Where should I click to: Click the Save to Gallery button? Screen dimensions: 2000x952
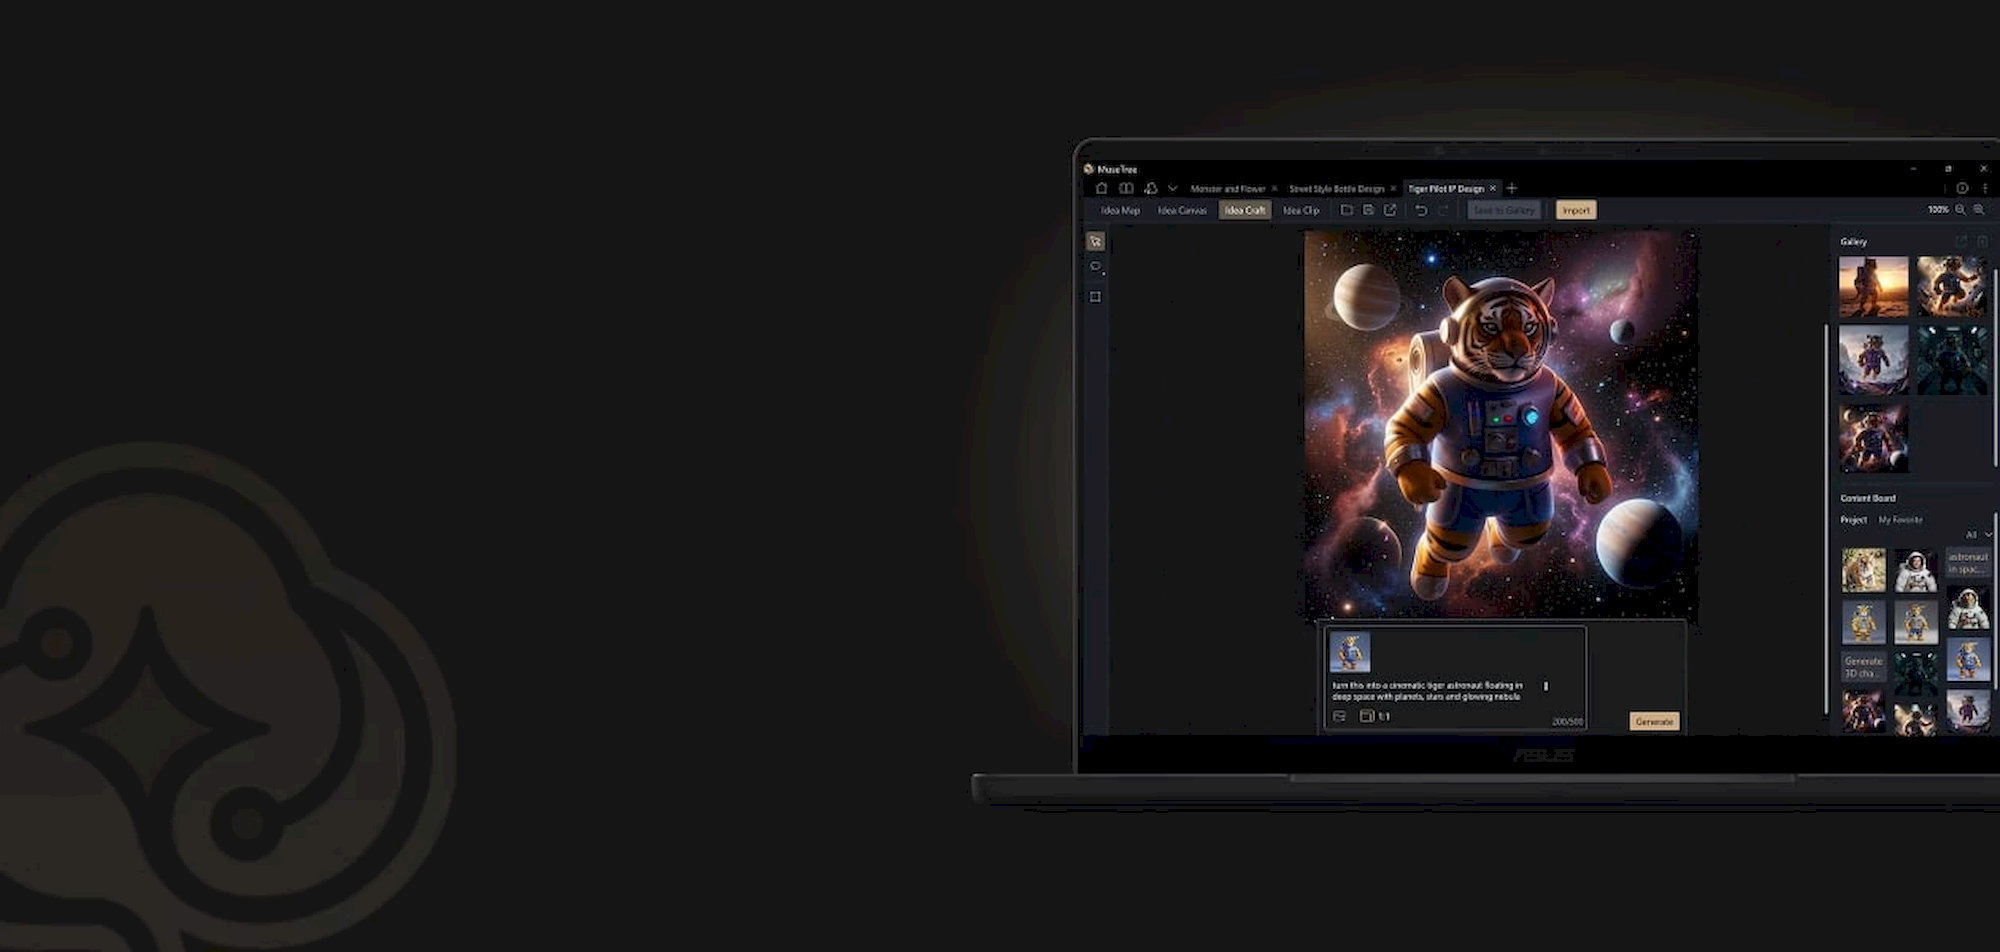1504,210
